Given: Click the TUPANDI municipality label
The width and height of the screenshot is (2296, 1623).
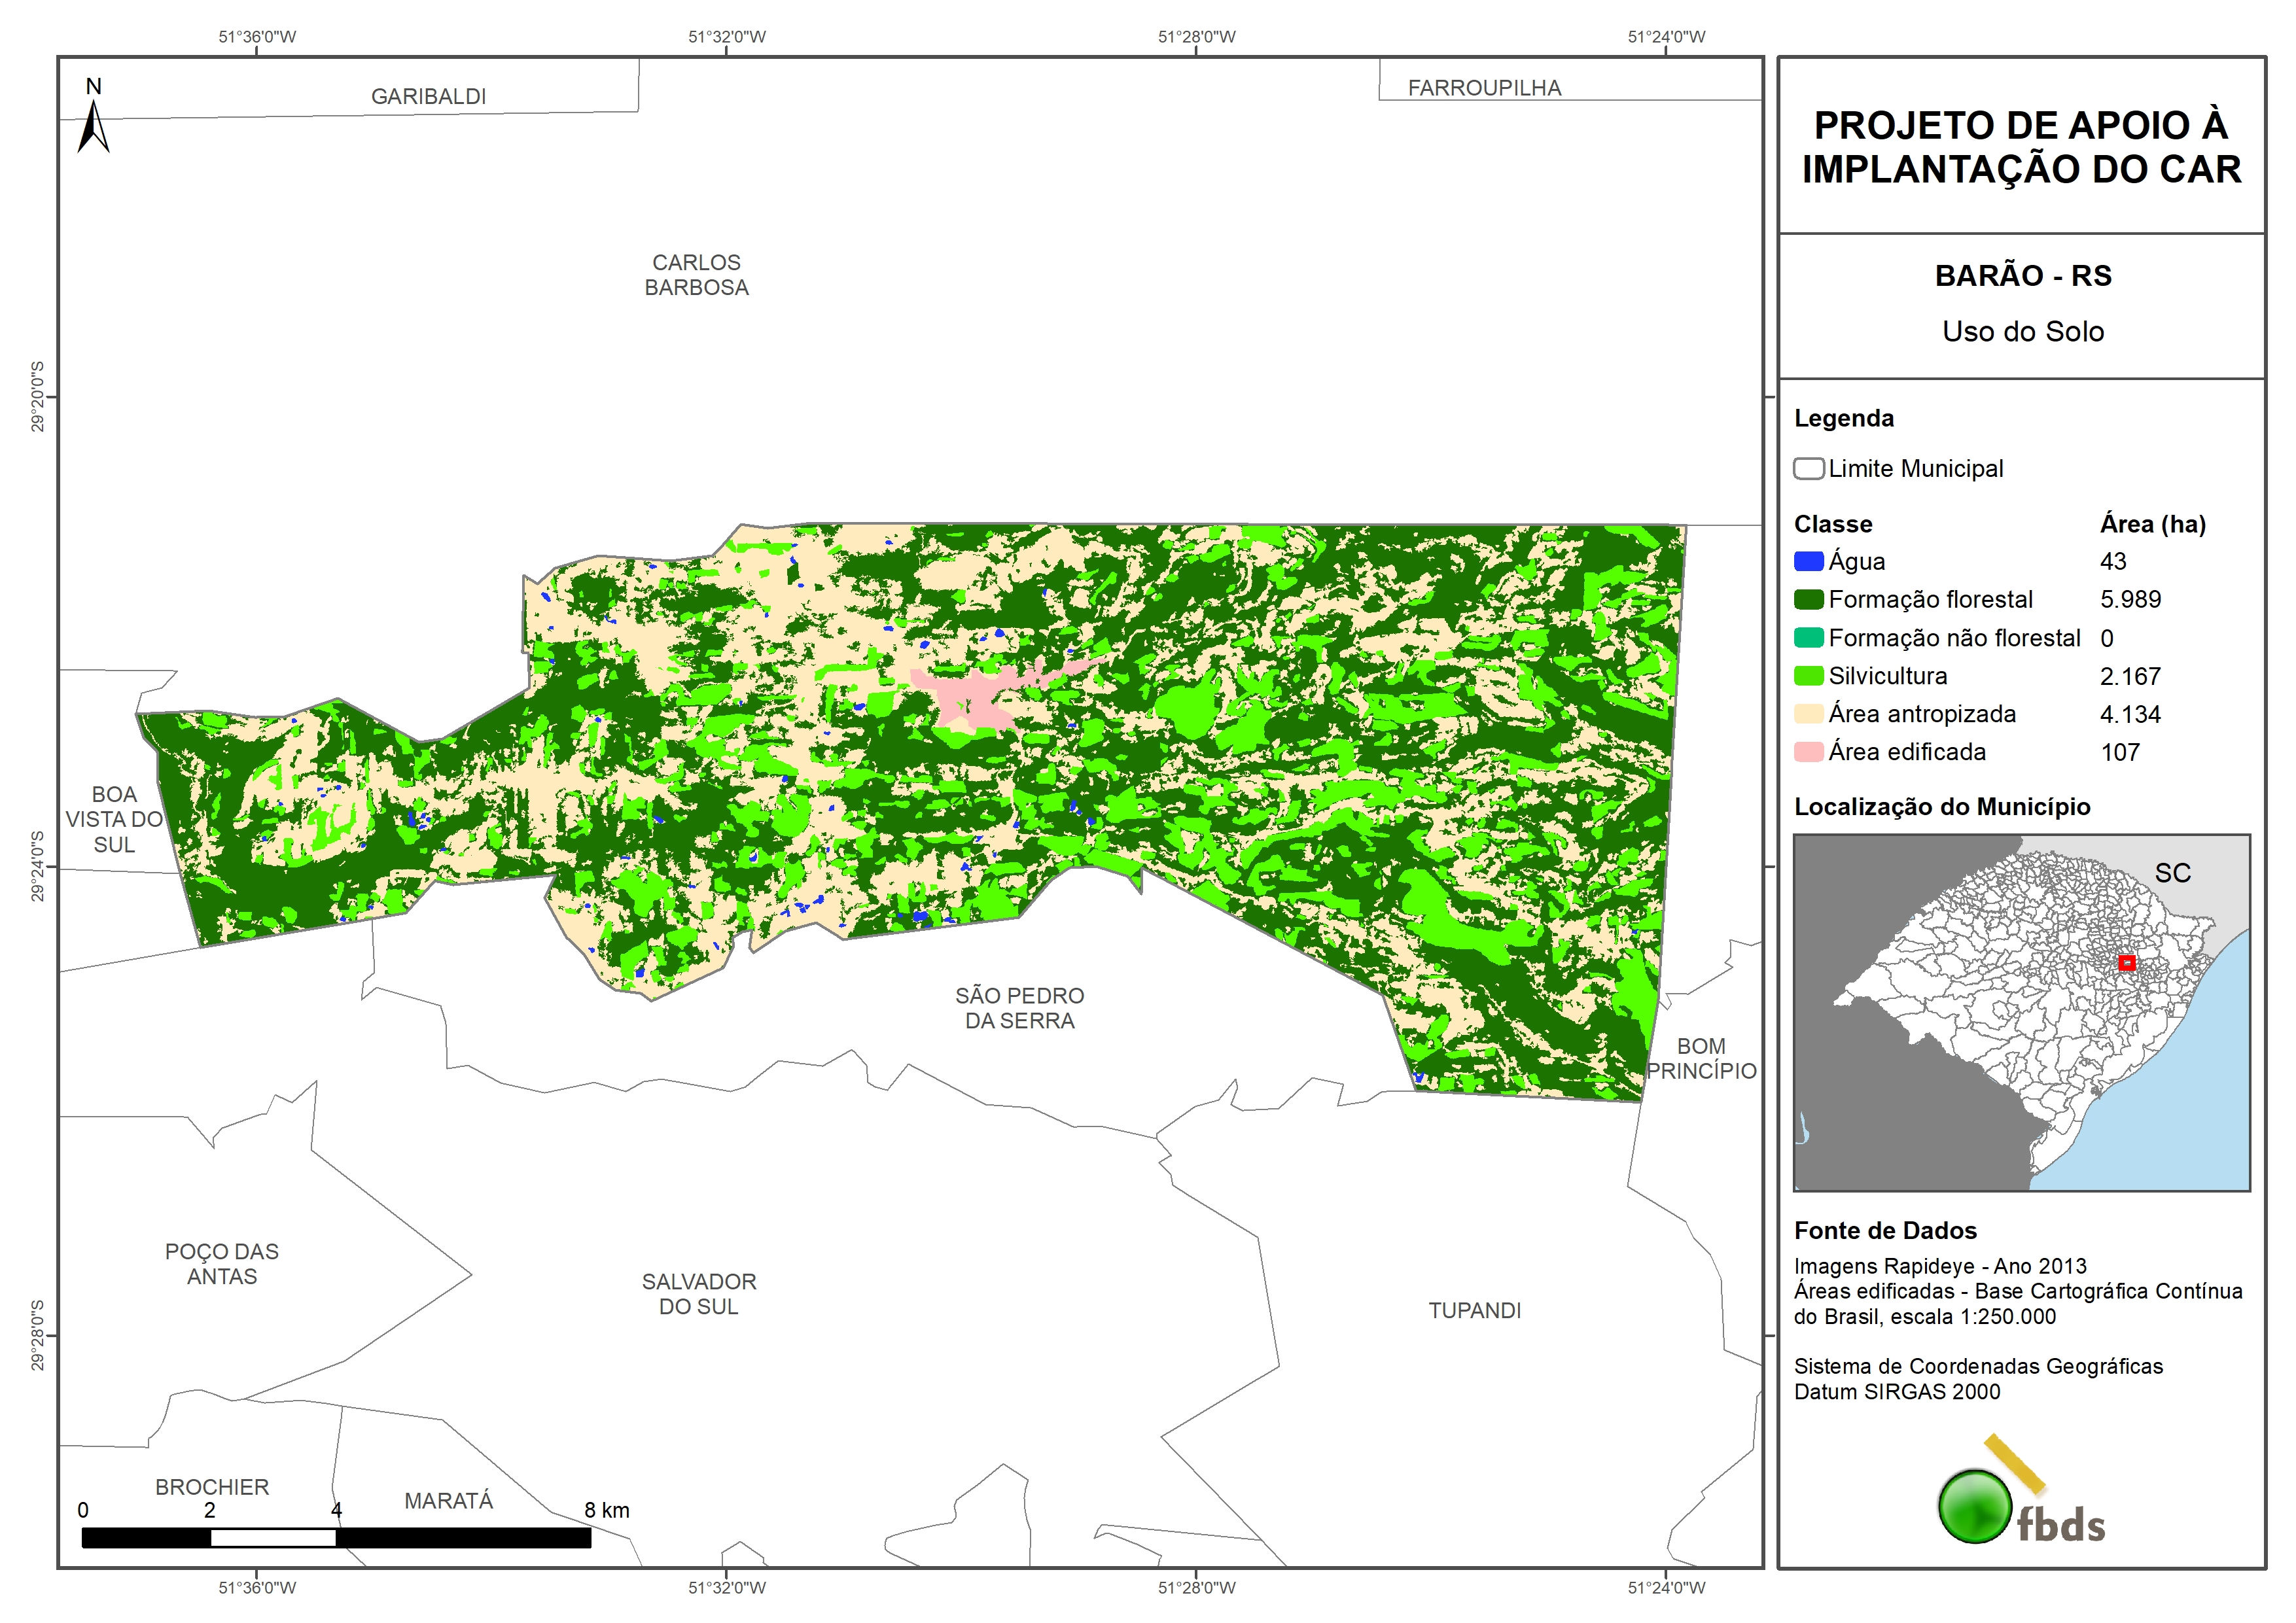Looking at the screenshot, I should tap(1474, 1310).
